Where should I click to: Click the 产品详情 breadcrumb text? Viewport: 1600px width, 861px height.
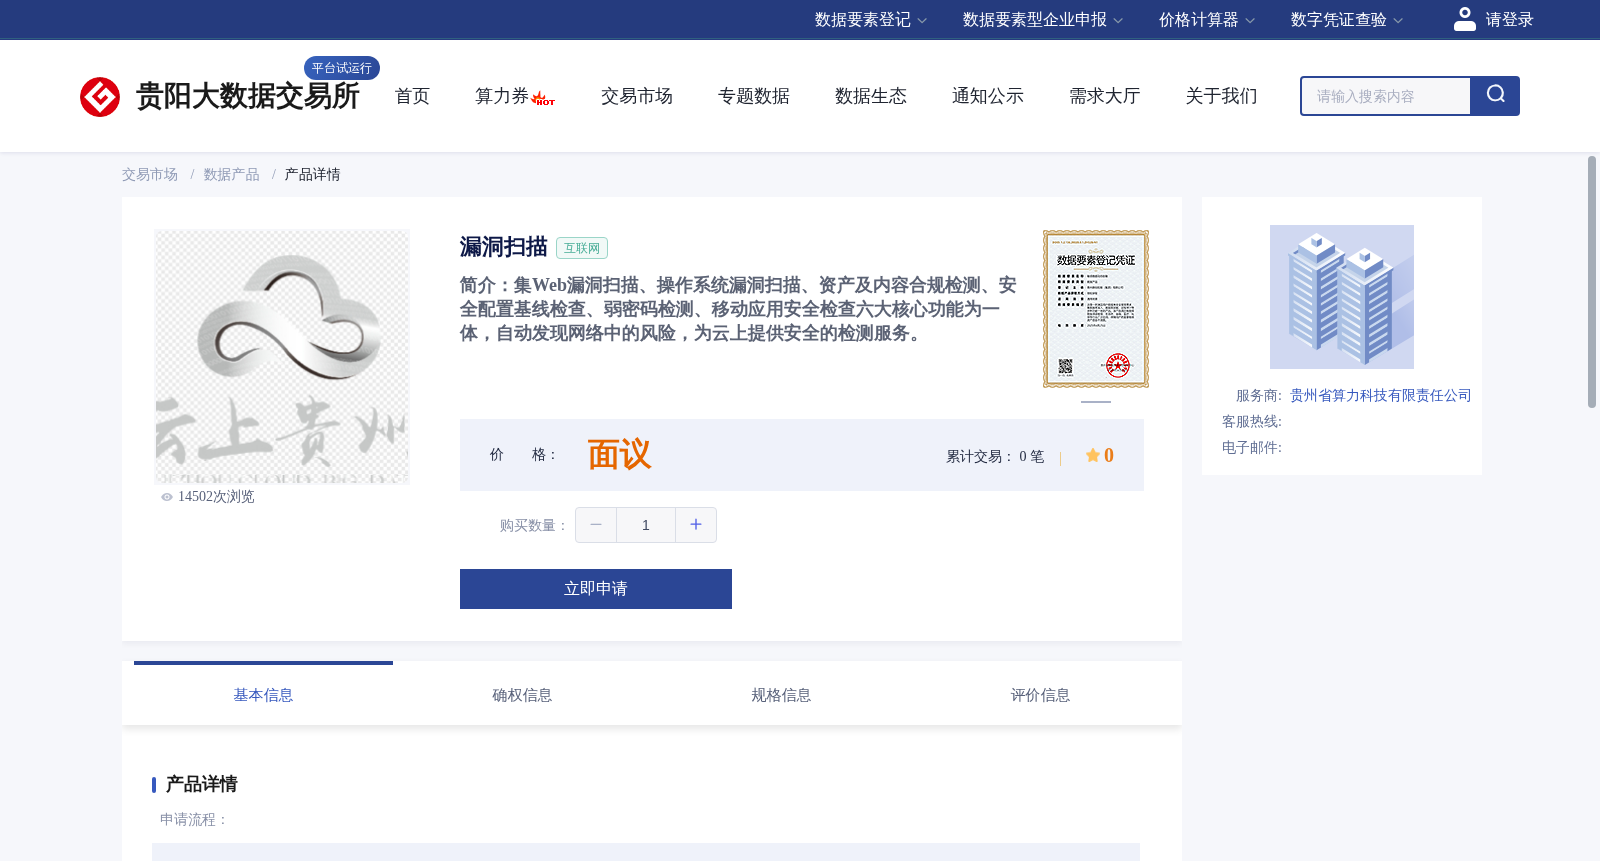[x=312, y=175]
